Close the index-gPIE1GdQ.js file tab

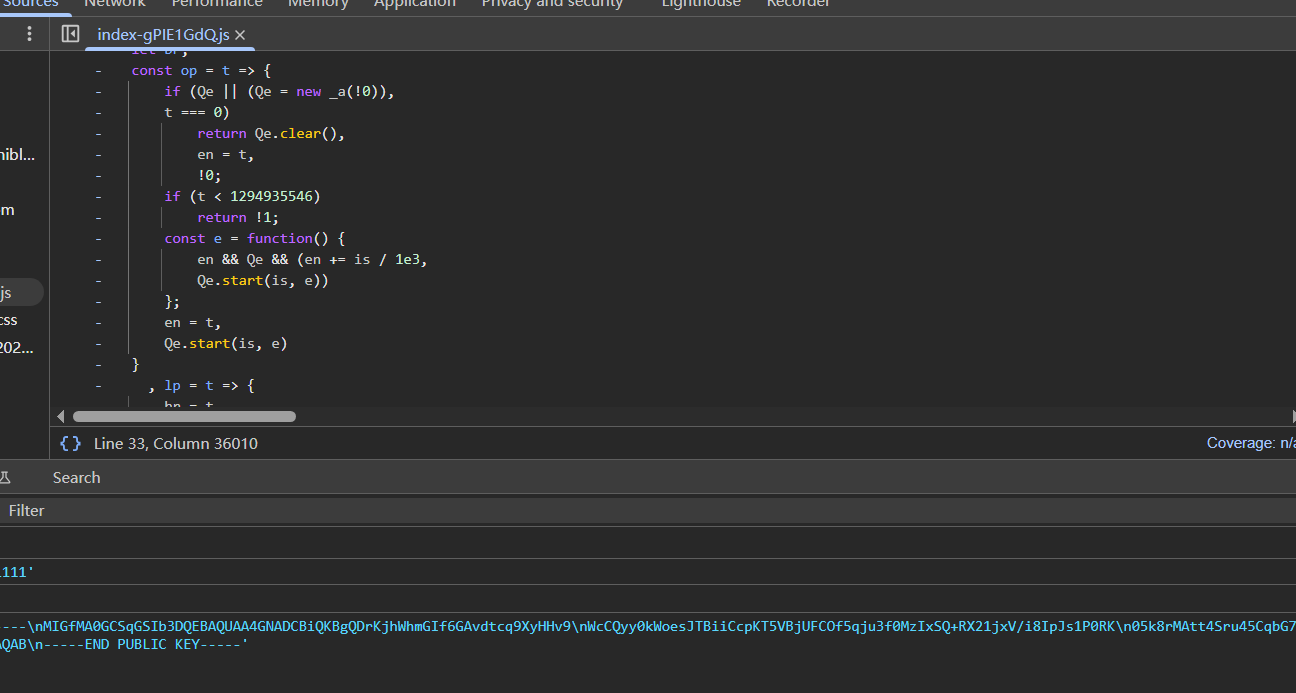[240, 35]
